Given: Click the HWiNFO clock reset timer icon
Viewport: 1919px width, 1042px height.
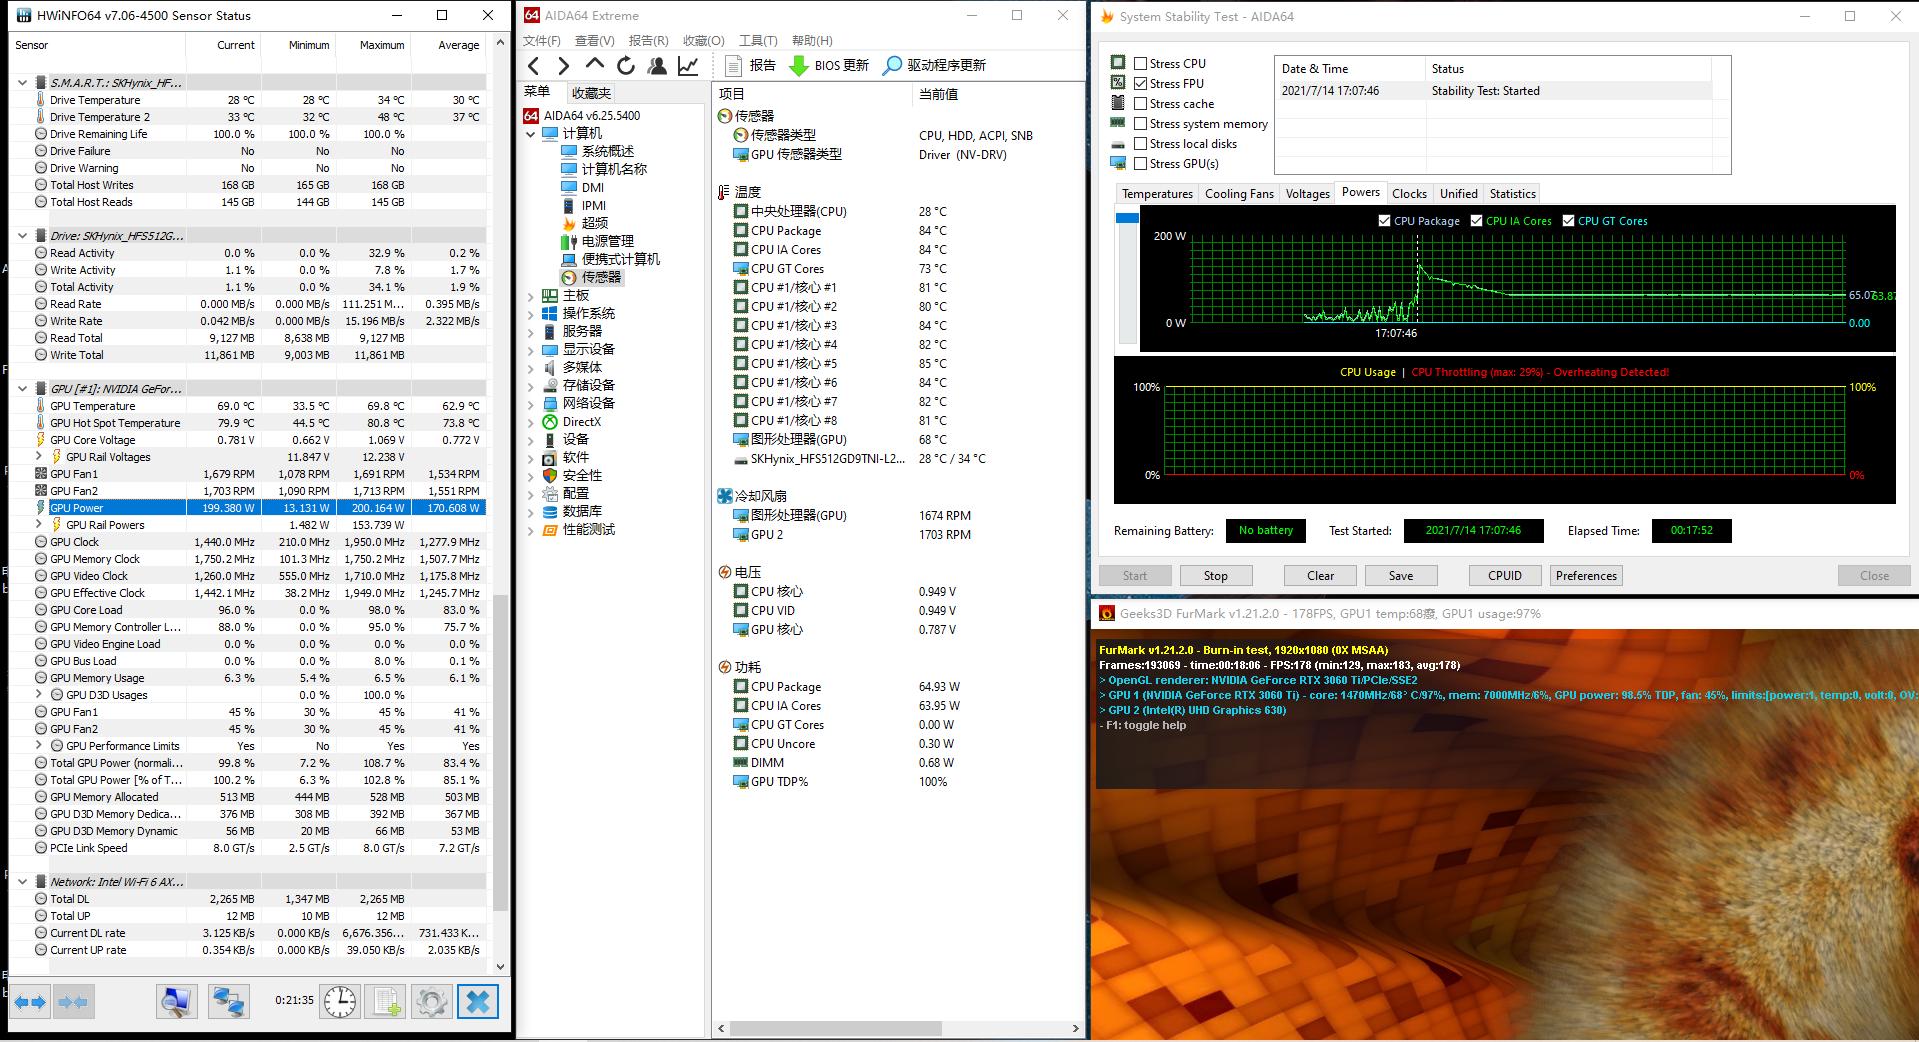Looking at the screenshot, I should tap(340, 1001).
